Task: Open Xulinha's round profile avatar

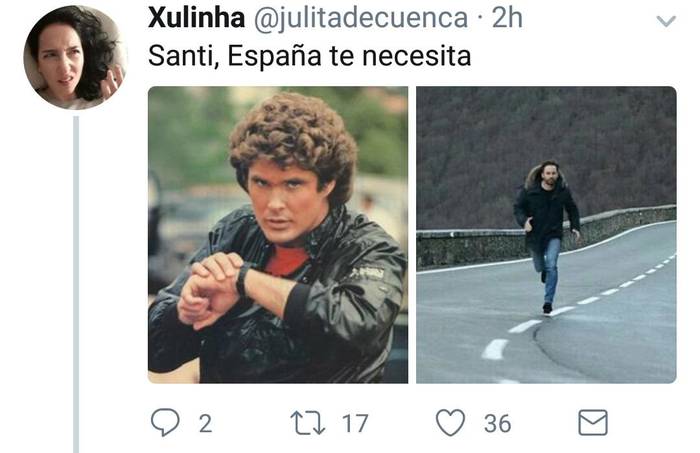Action: tap(75, 57)
